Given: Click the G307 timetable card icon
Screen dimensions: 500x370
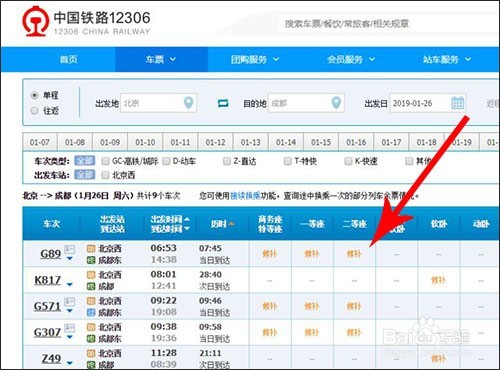Looking at the screenshot, I should point(70,328).
